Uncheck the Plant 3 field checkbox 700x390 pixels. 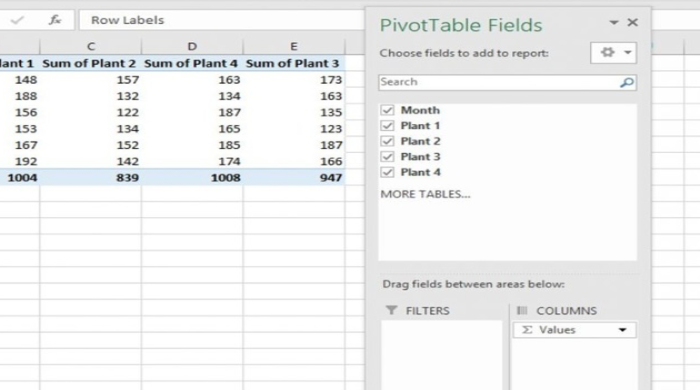388,157
